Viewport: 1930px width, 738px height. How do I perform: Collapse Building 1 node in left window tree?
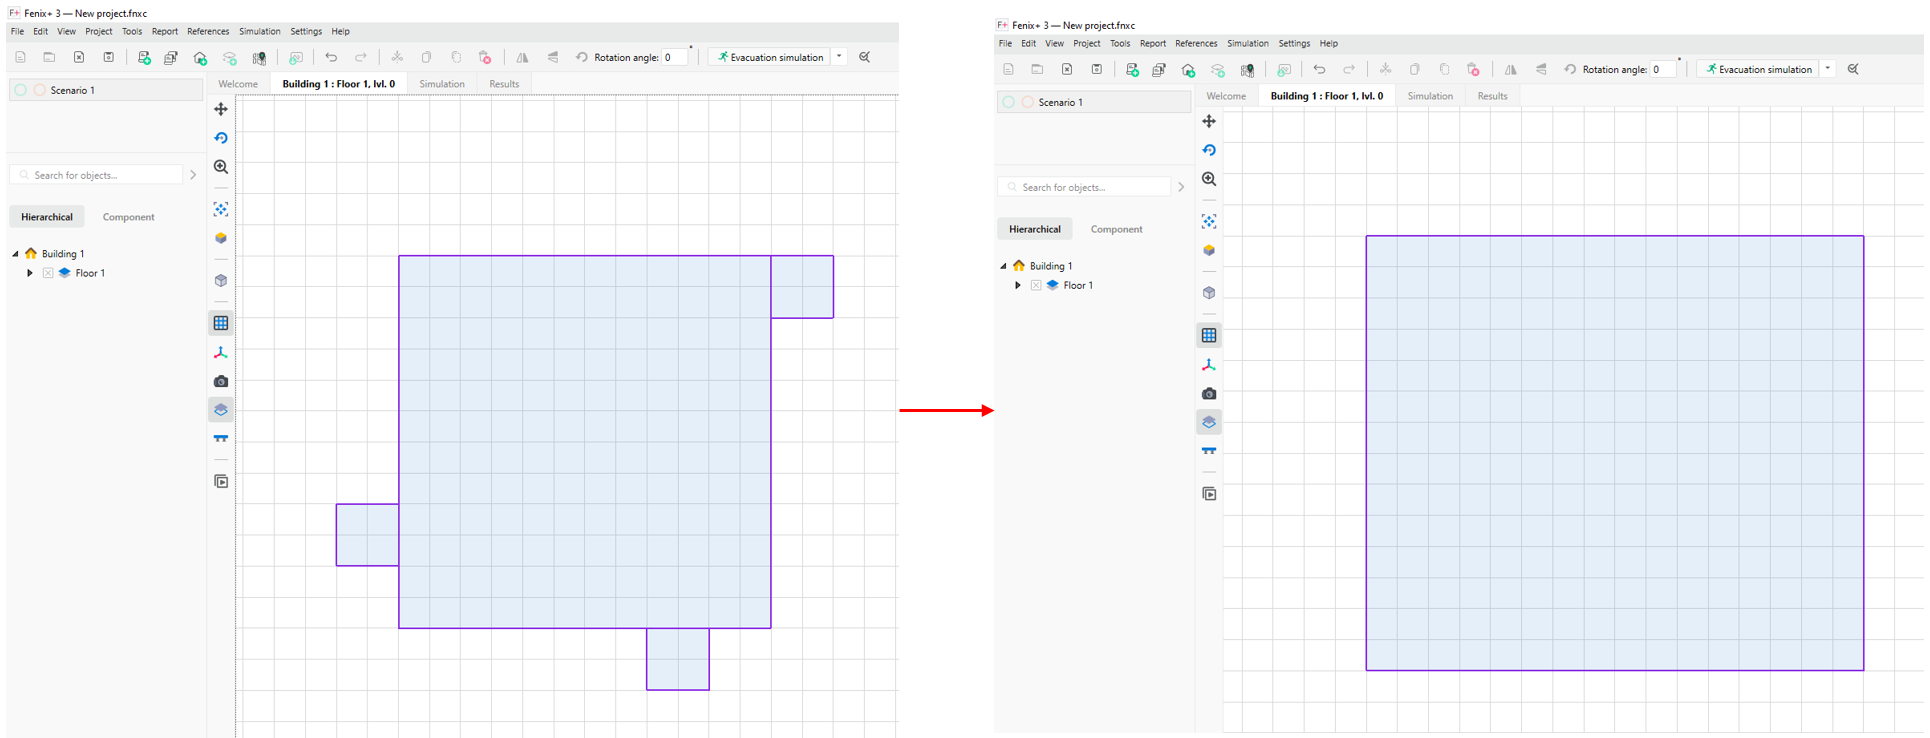tap(16, 254)
